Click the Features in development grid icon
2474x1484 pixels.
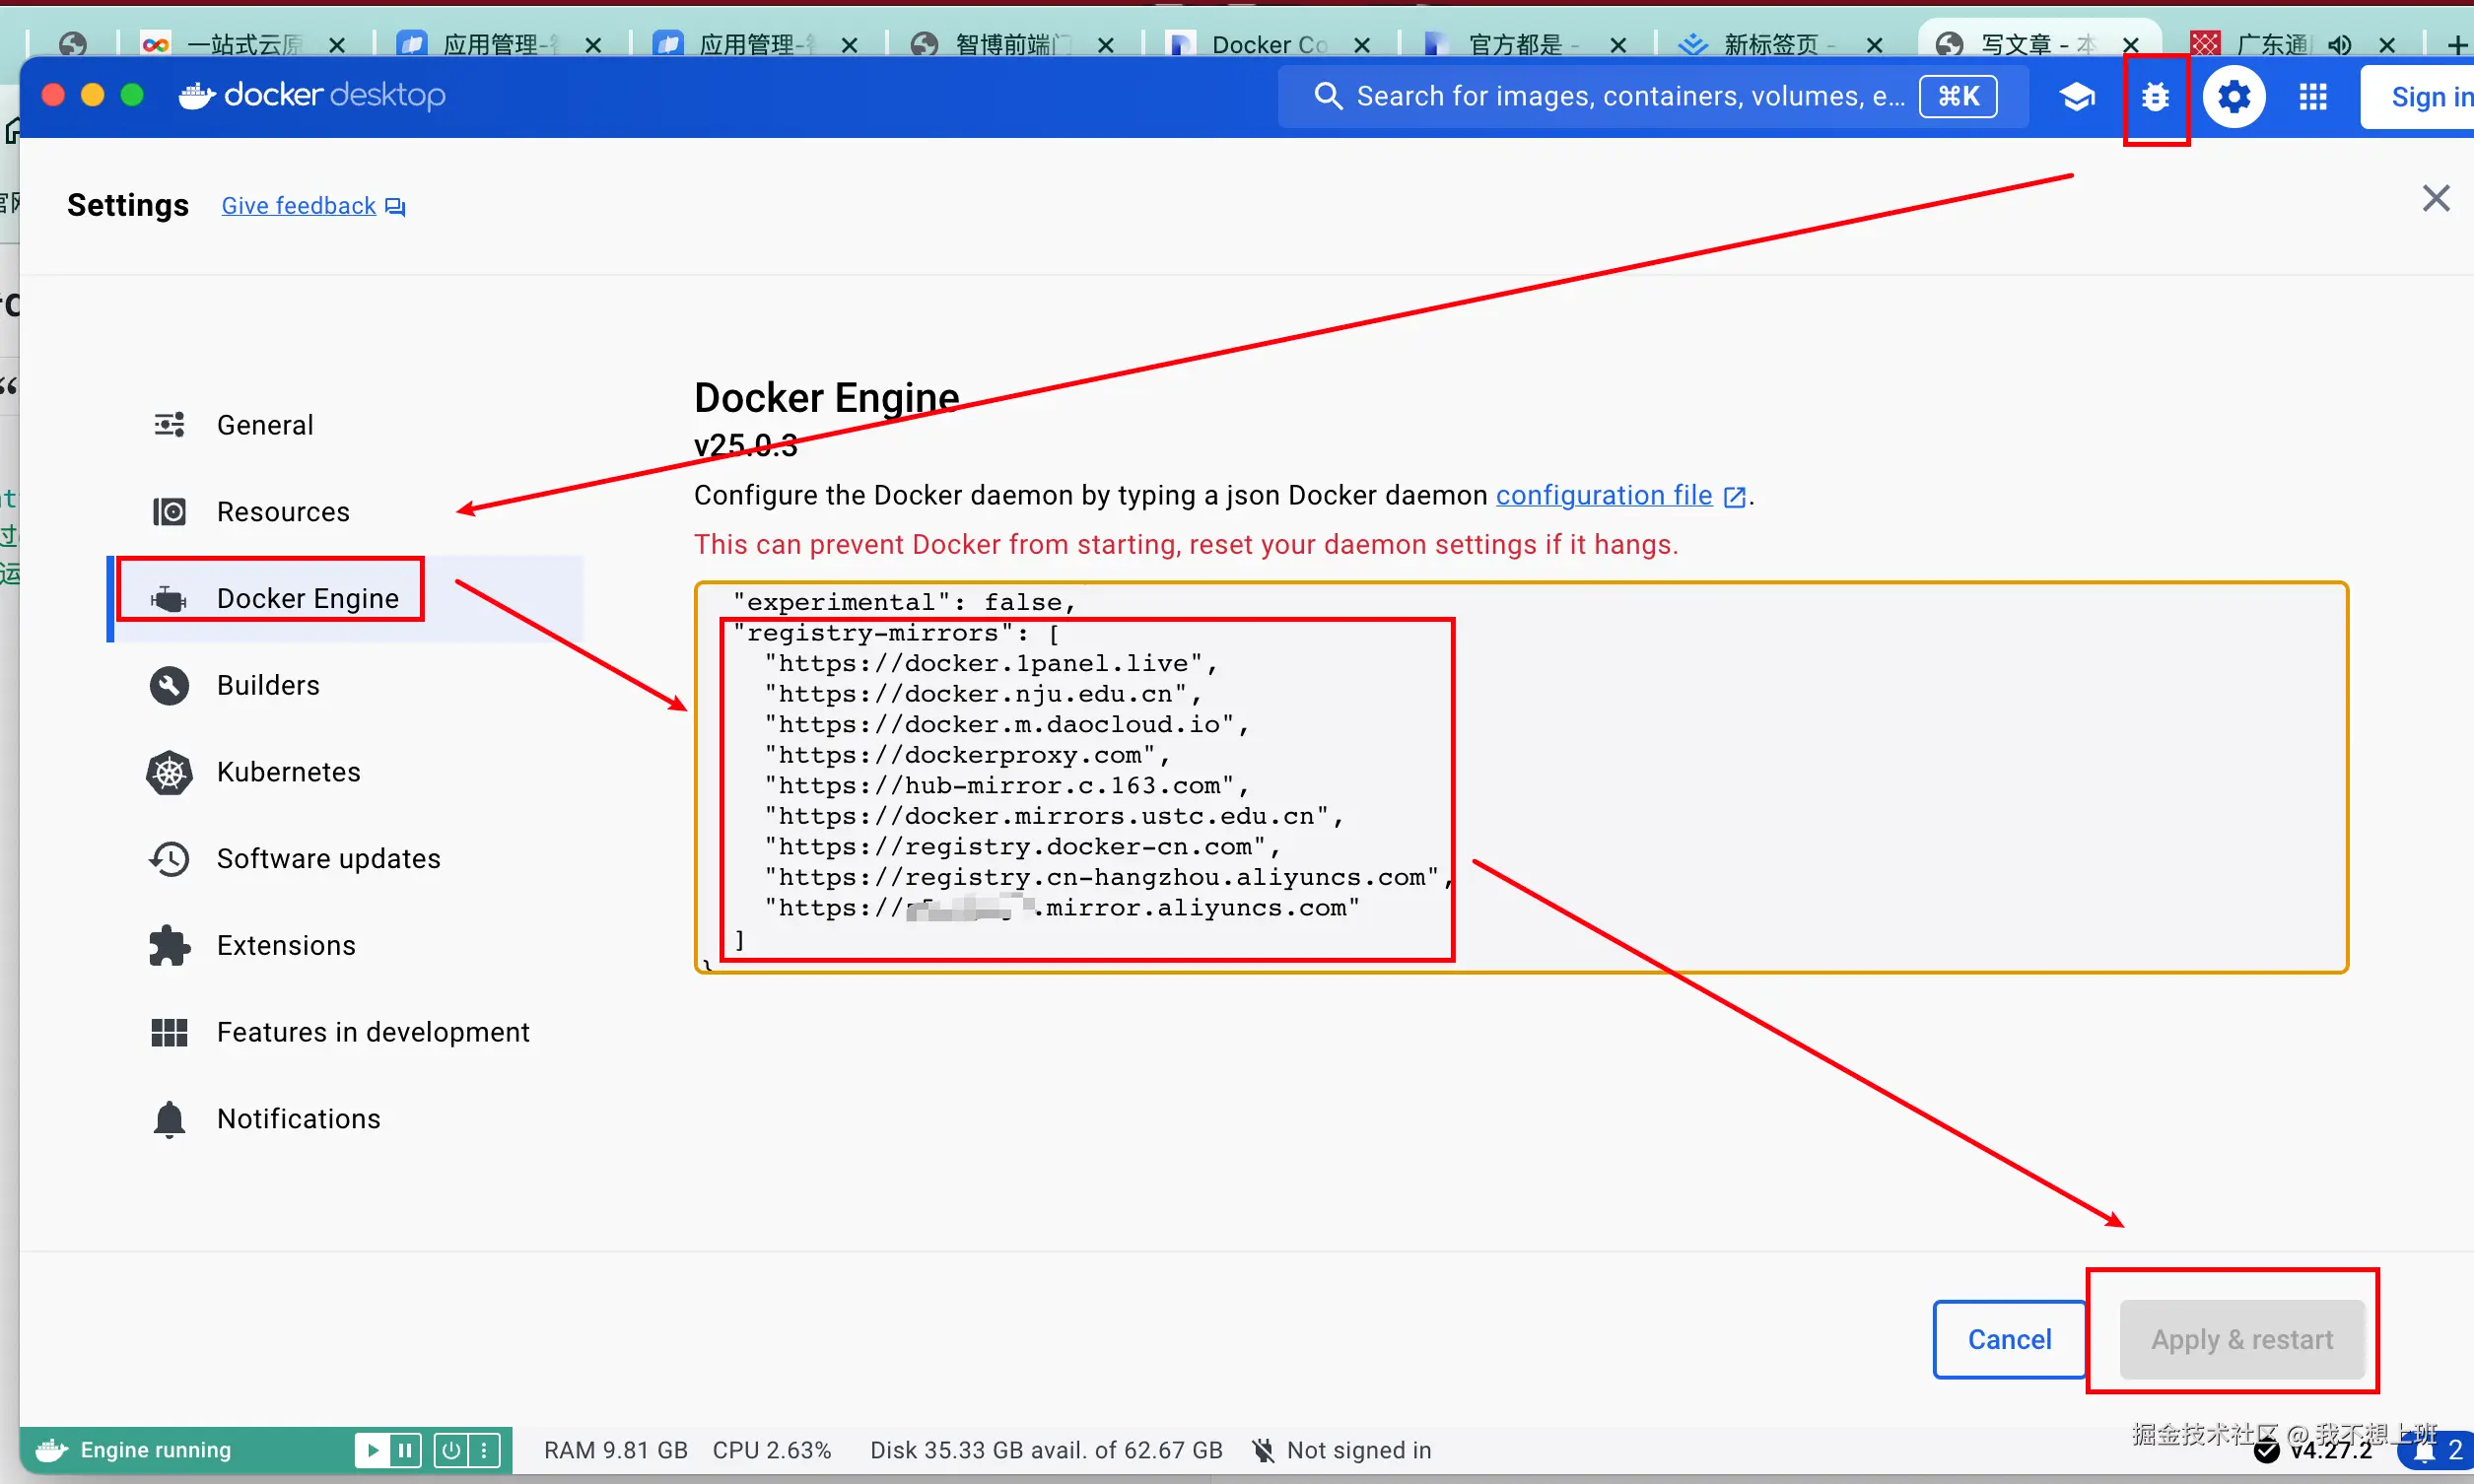[x=169, y=1033]
